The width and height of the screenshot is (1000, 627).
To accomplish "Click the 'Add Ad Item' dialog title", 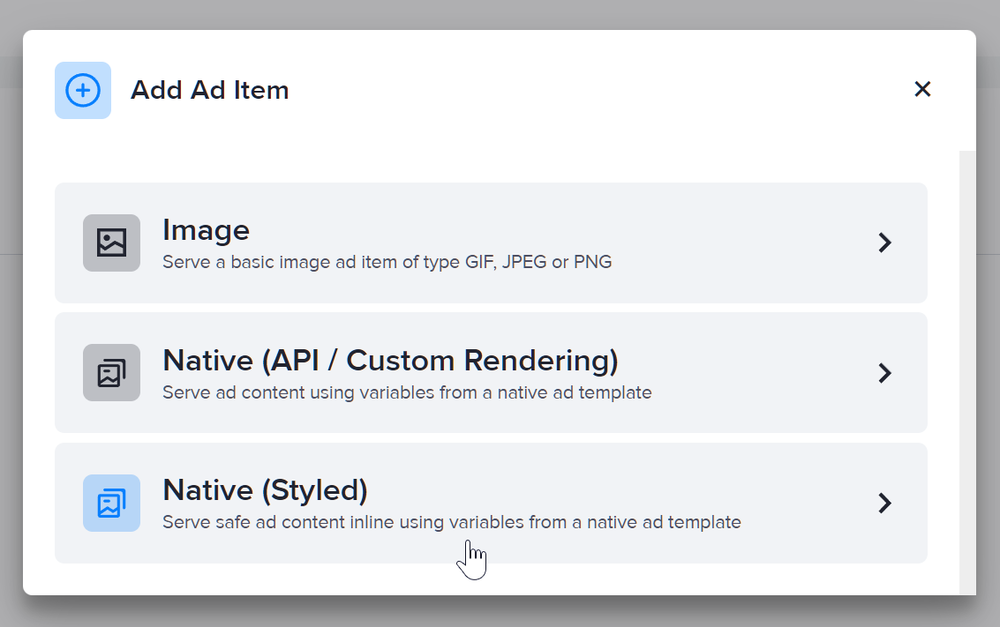I will [x=210, y=90].
